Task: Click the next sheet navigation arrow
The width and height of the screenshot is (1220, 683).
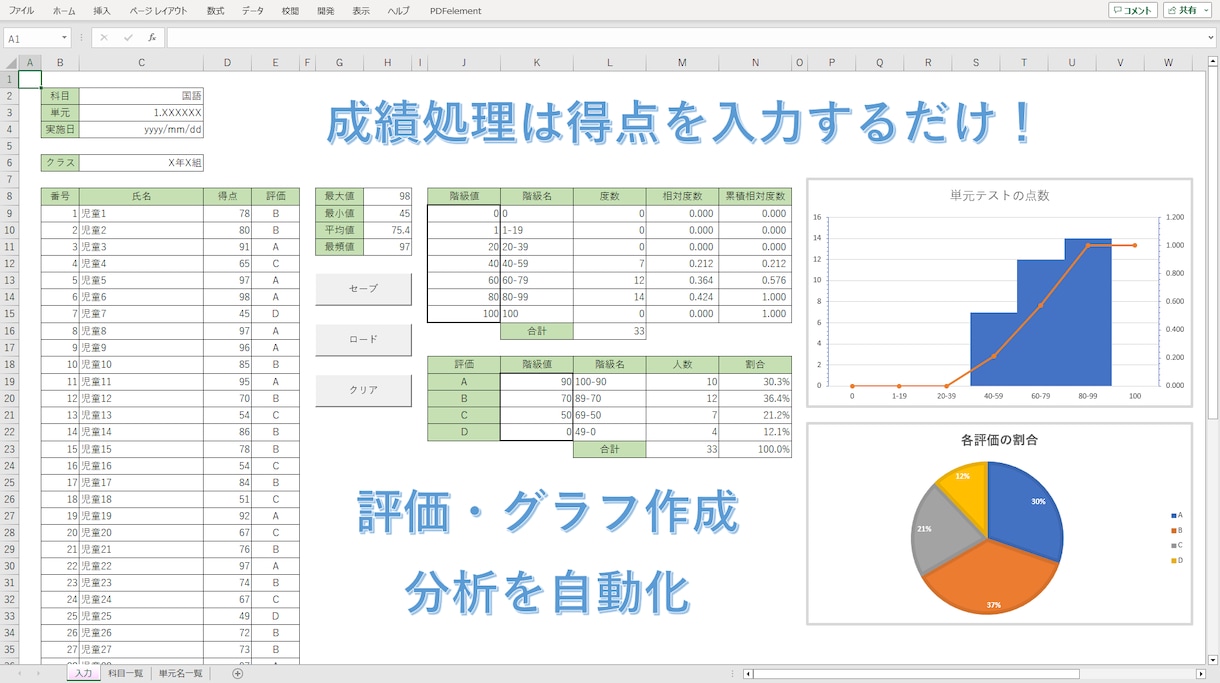Action: pos(38,674)
